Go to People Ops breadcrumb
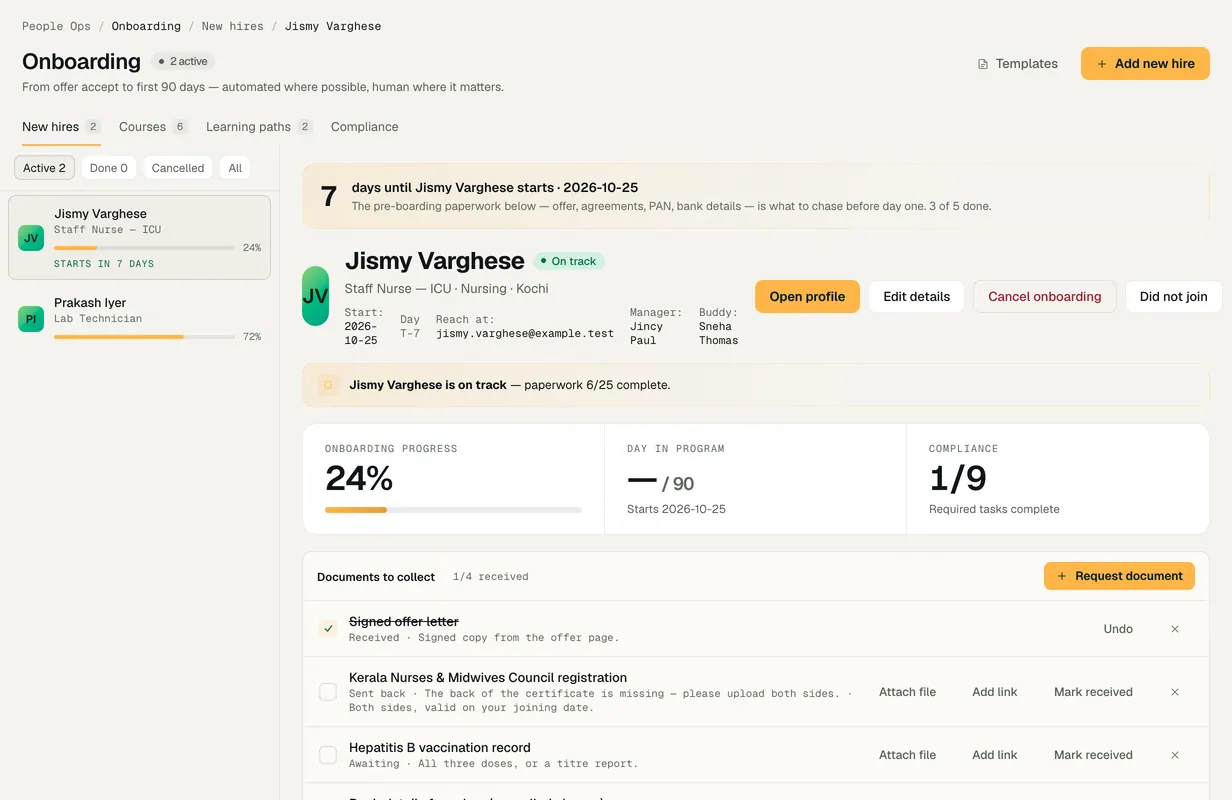This screenshot has width=1232, height=800. pos(56,26)
